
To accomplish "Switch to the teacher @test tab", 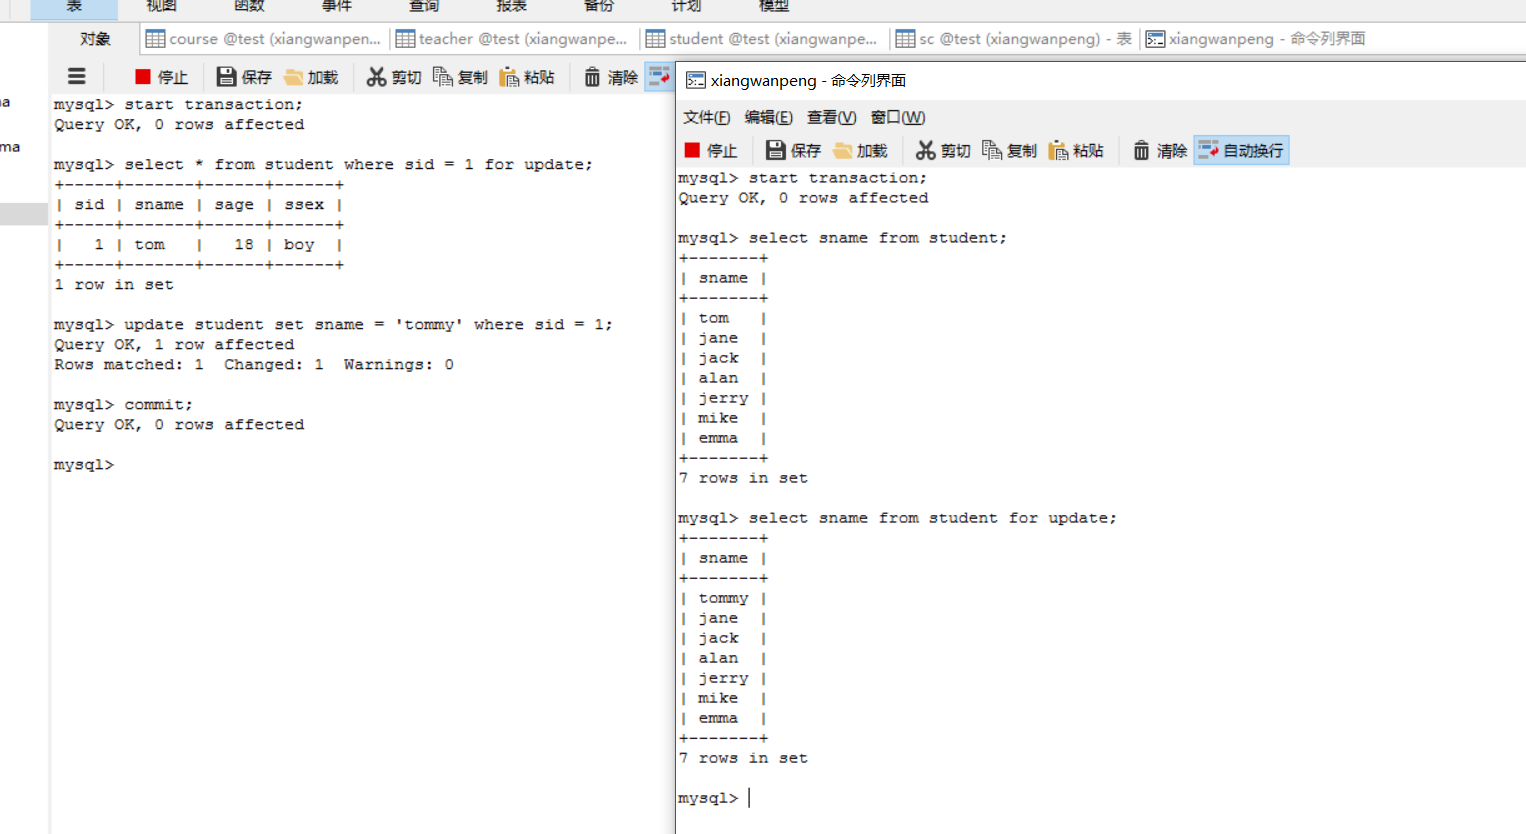I will 512,39.
